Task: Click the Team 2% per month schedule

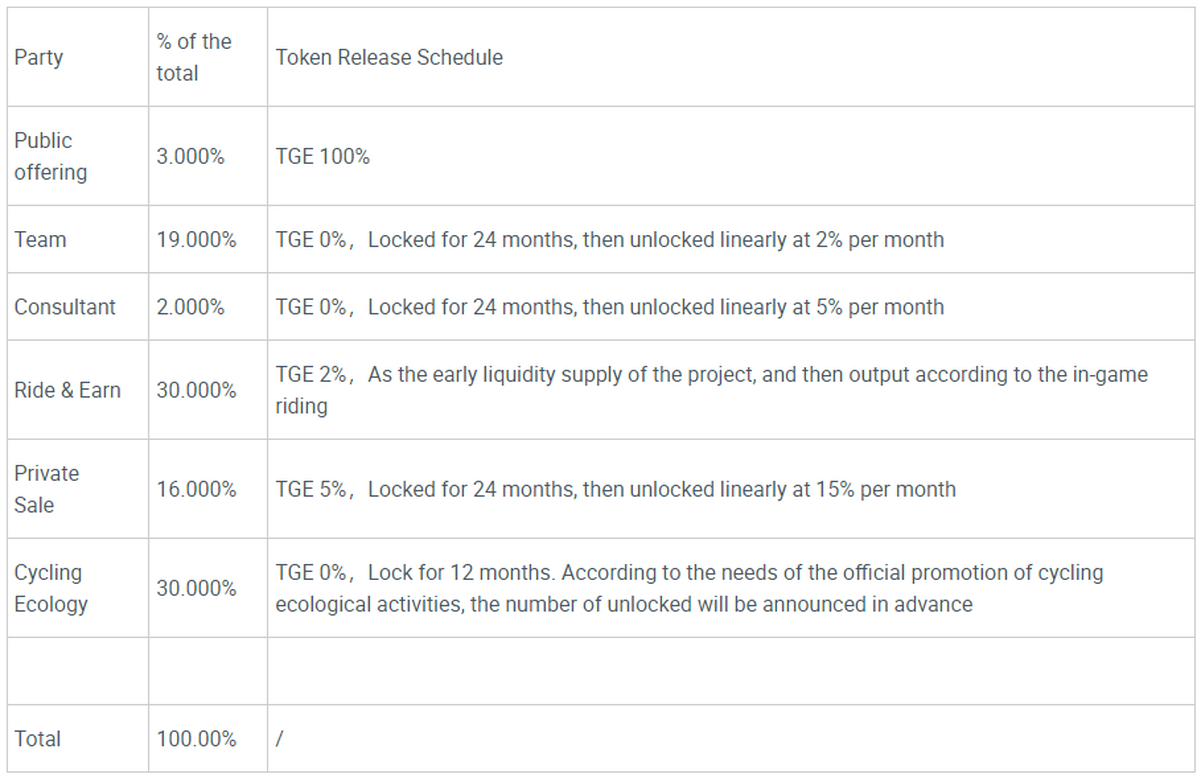Action: (x=609, y=240)
